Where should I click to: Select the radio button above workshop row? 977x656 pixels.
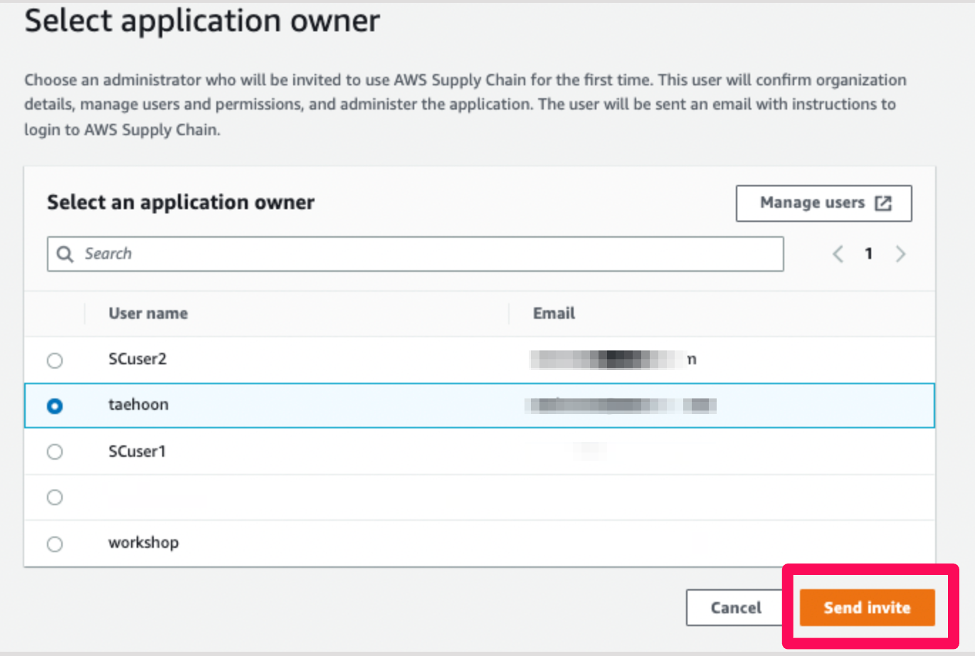(x=55, y=497)
